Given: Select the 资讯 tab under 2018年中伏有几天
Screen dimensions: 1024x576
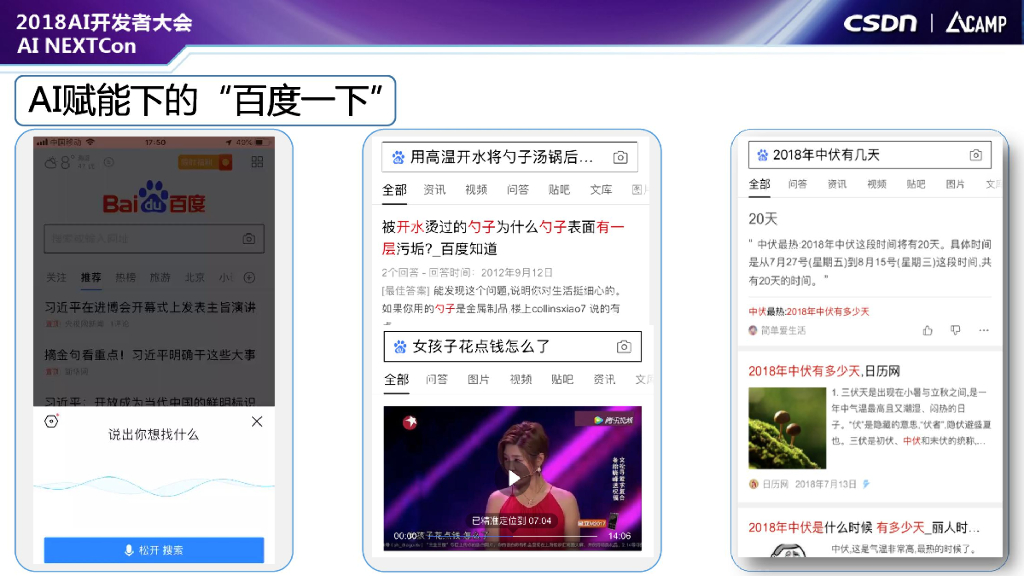Looking at the screenshot, I should tap(837, 184).
